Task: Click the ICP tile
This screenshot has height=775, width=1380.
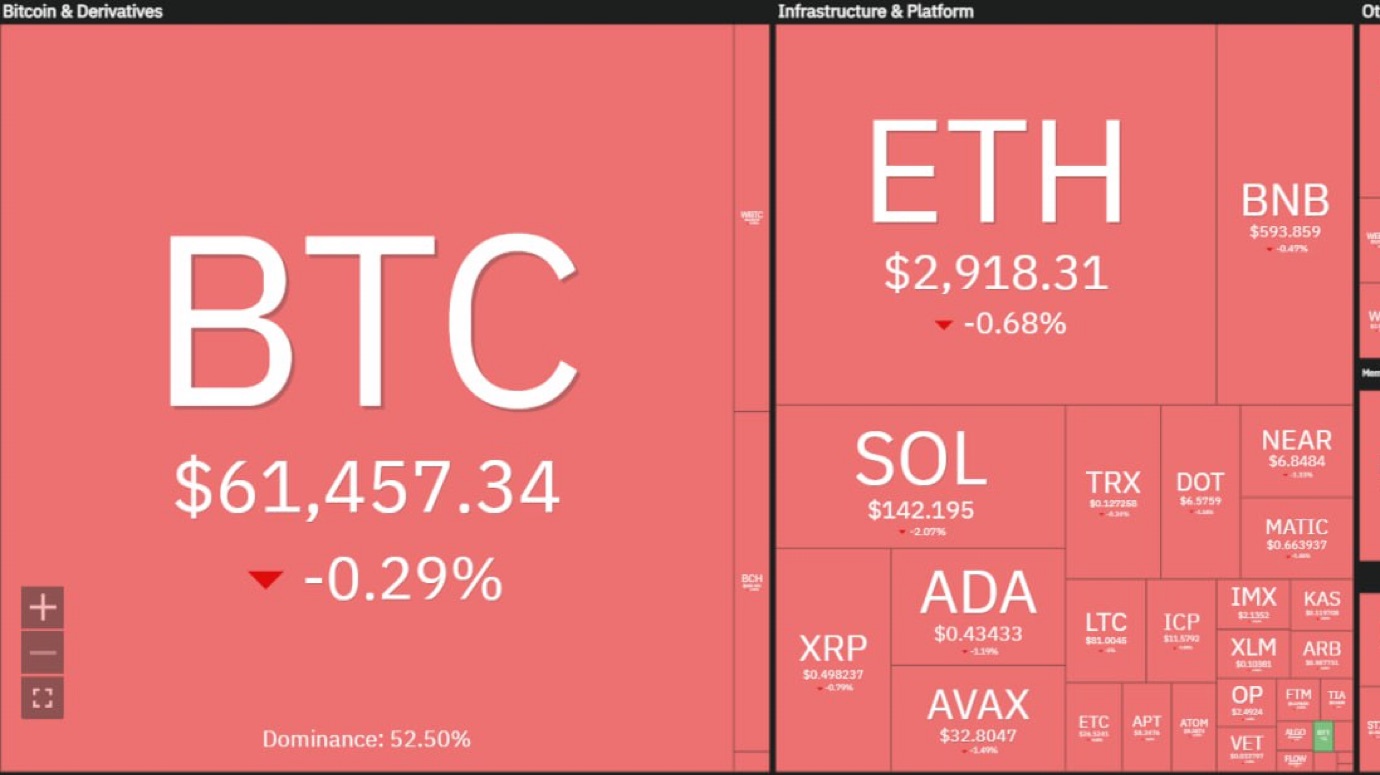Action: pyautogui.click(x=1181, y=630)
